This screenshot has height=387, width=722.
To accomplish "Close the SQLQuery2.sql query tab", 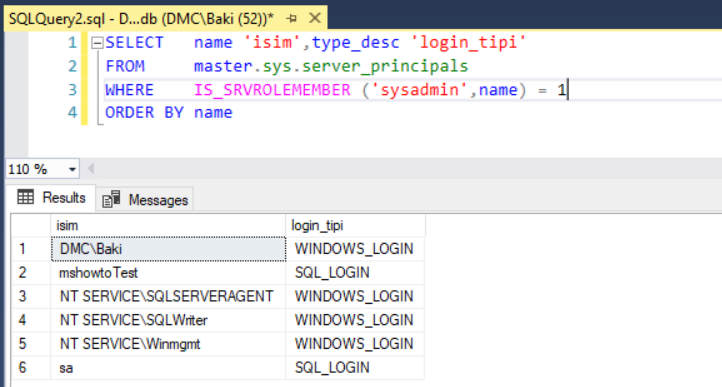I will click(315, 18).
